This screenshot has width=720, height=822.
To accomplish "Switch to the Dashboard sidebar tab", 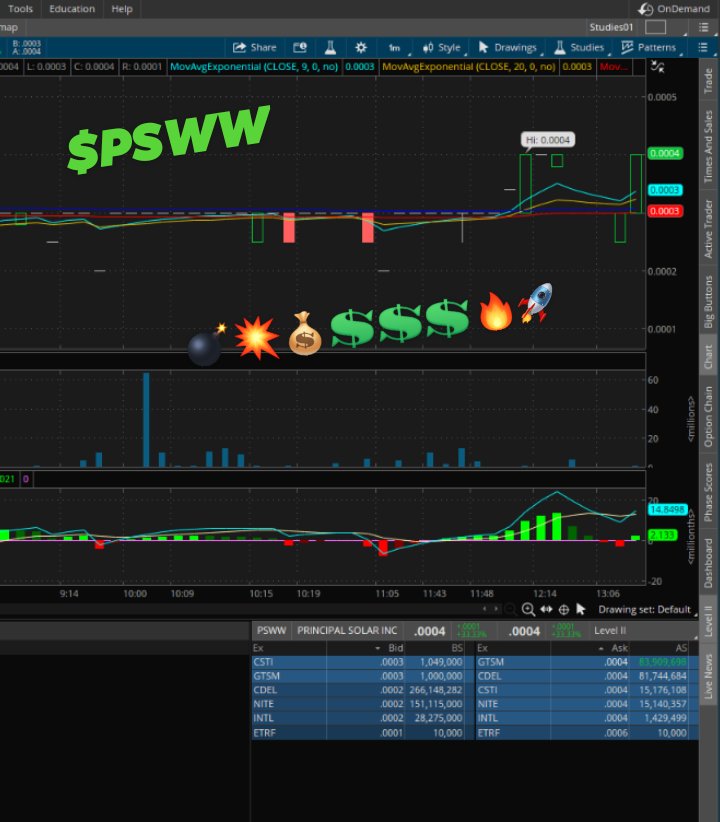I will [708, 563].
